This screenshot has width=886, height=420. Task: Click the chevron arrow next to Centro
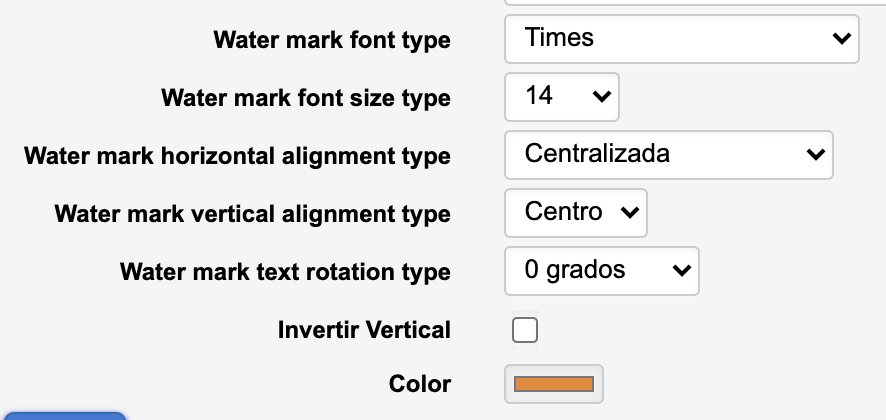click(629, 212)
